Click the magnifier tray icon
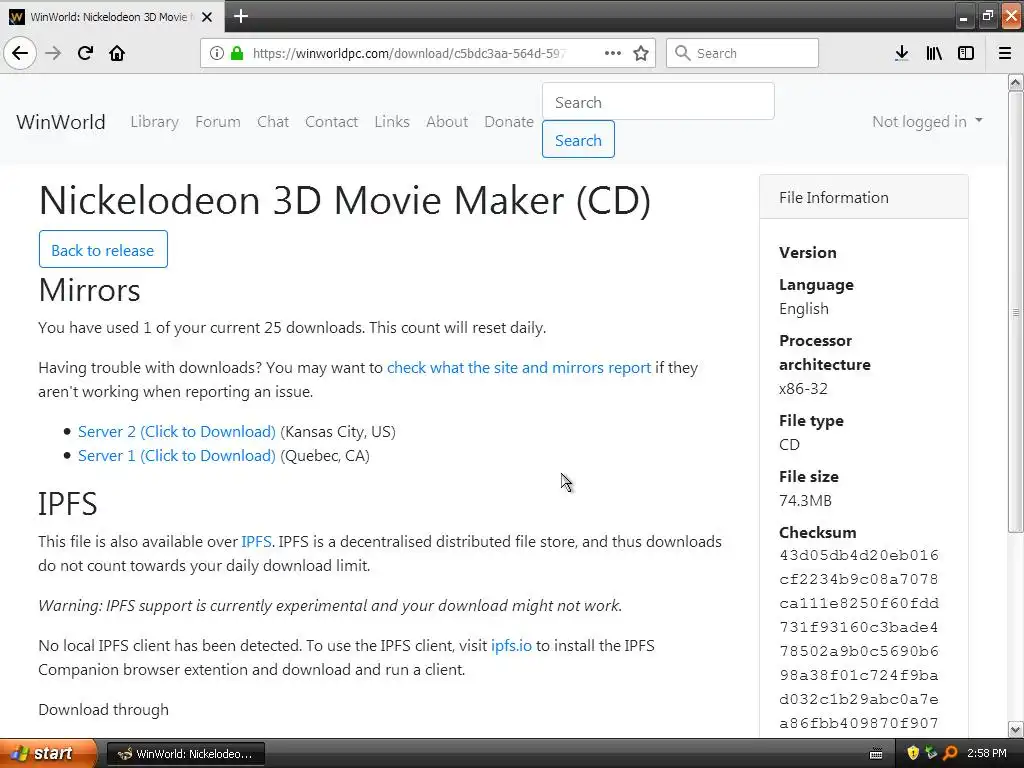This screenshot has width=1024, height=768. point(950,754)
